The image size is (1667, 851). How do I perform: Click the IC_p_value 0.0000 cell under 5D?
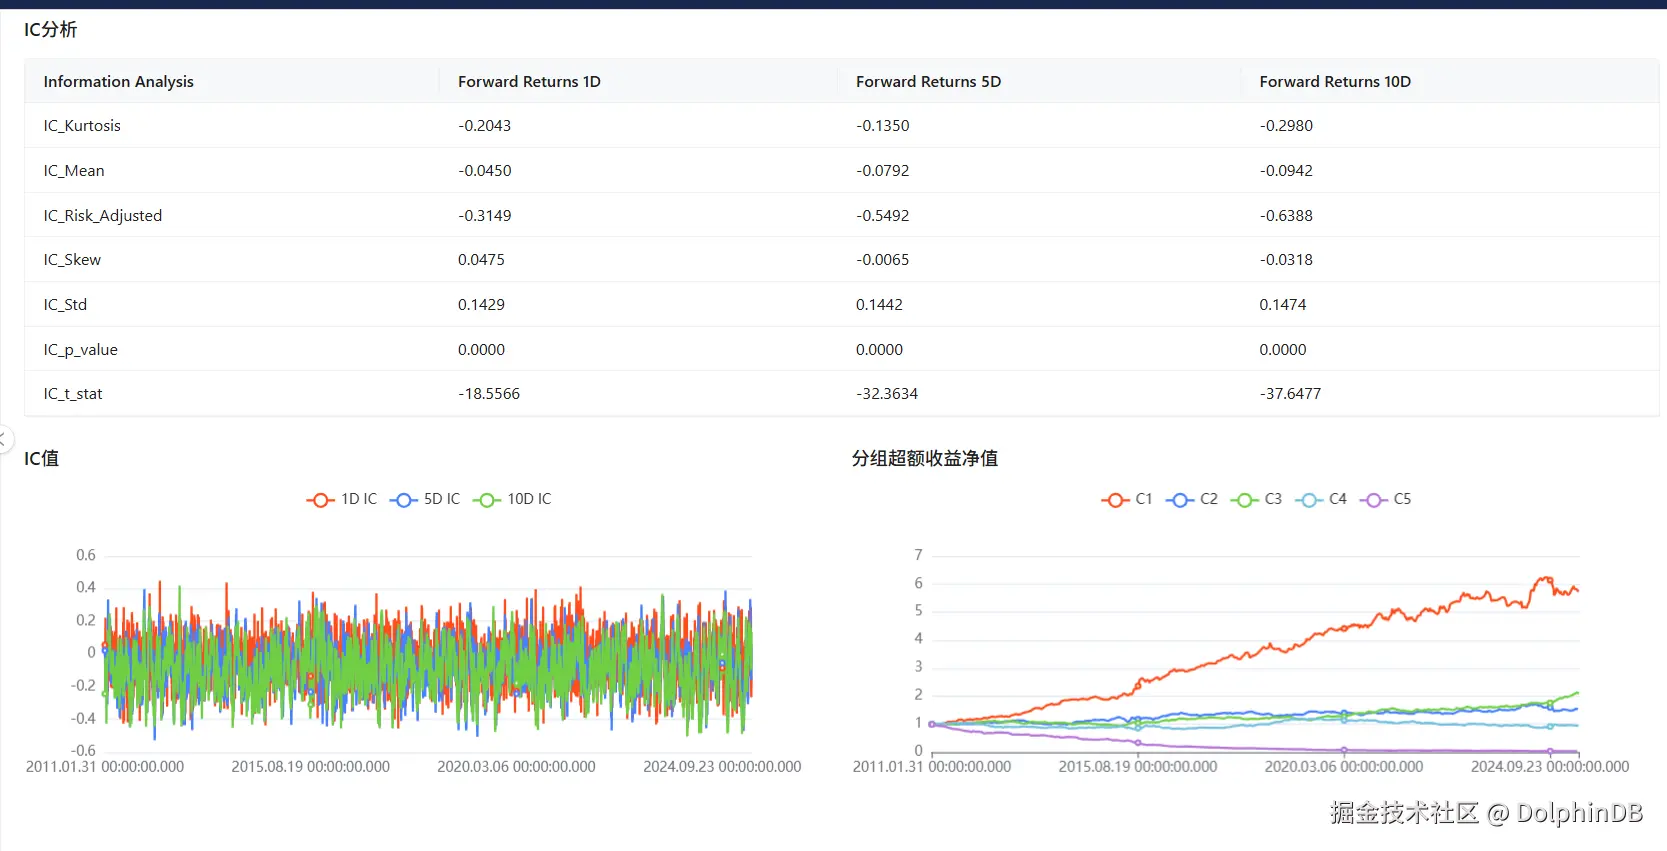coord(879,350)
